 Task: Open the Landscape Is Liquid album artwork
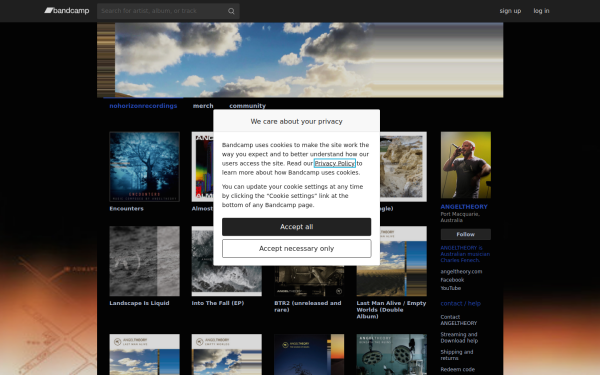point(144,261)
